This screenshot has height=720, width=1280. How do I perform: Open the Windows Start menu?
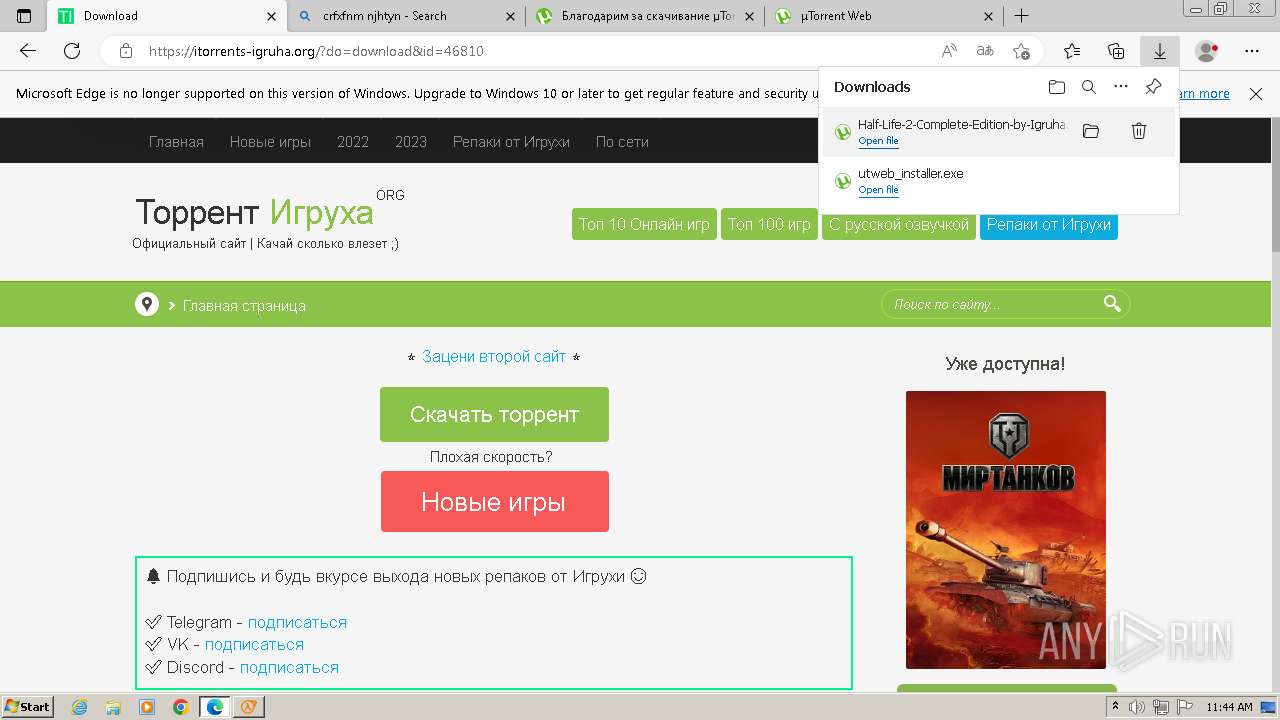coord(27,707)
